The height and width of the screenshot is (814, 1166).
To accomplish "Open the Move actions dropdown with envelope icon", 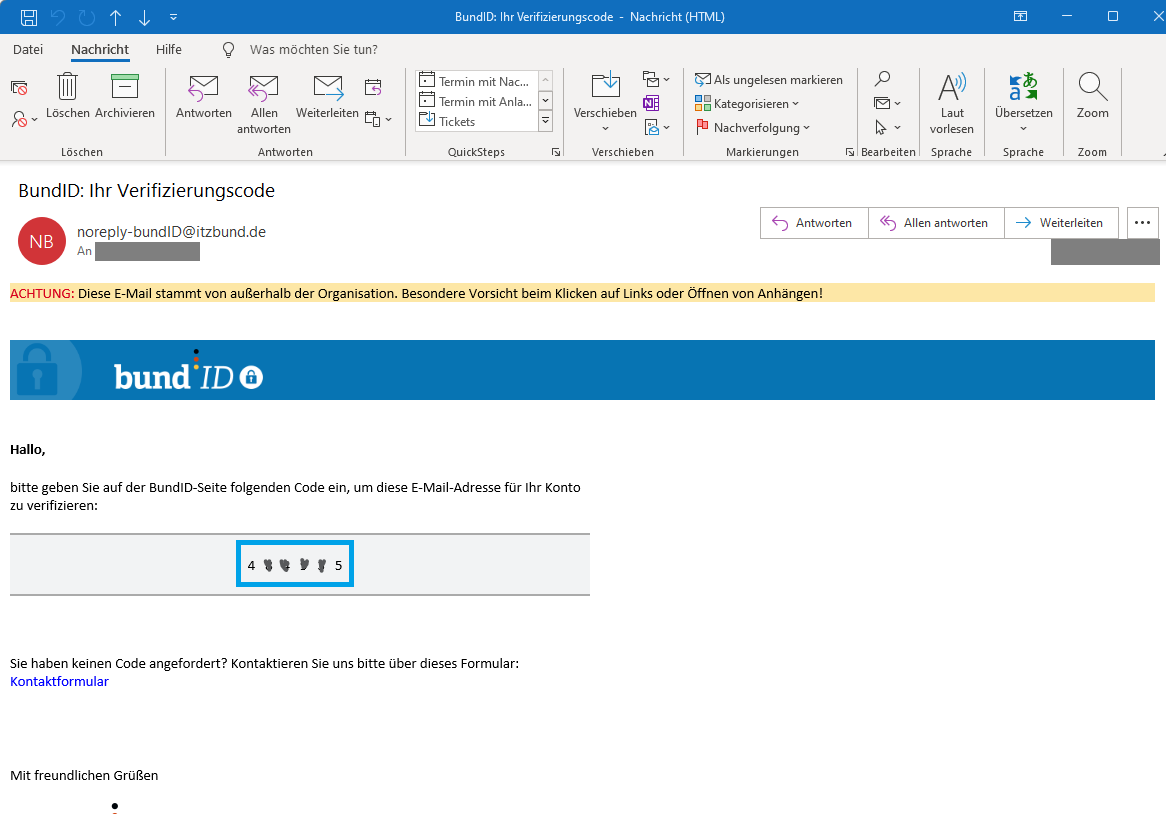I will click(657, 127).
